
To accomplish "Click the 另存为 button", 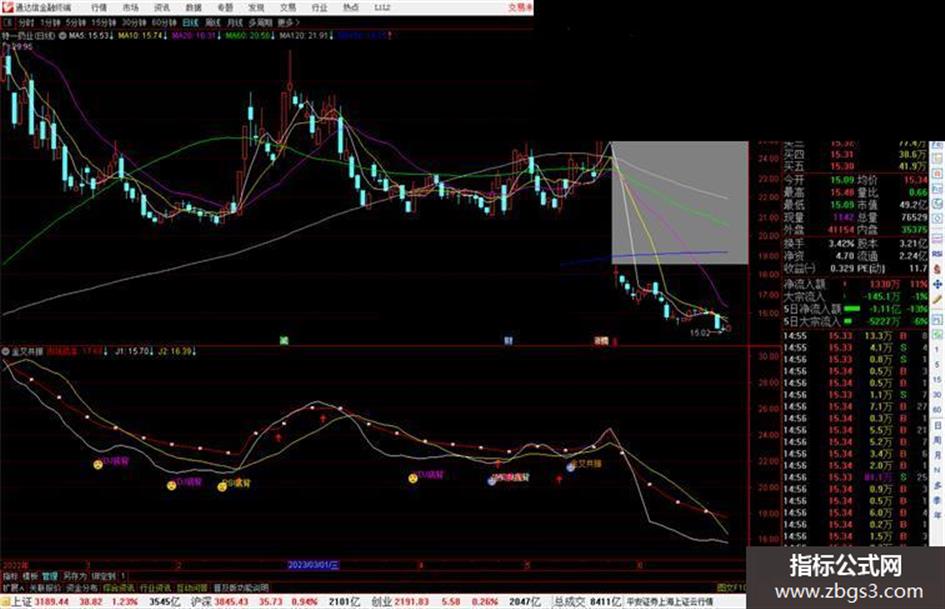I will [75, 576].
